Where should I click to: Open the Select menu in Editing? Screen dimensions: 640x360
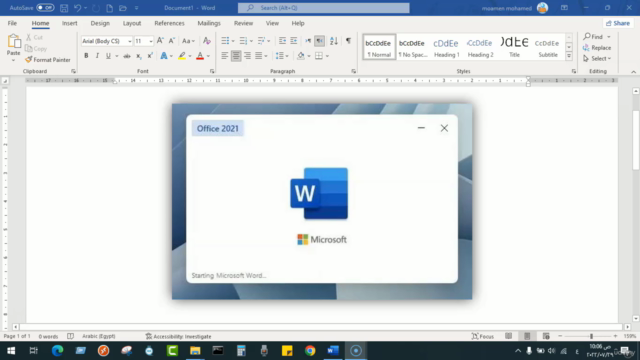point(597,59)
